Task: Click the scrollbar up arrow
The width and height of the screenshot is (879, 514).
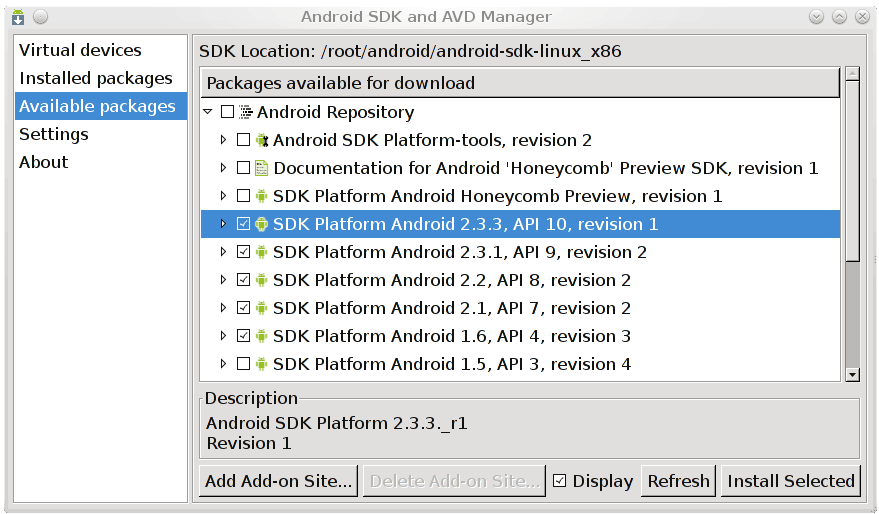Action: coord(853,74)
